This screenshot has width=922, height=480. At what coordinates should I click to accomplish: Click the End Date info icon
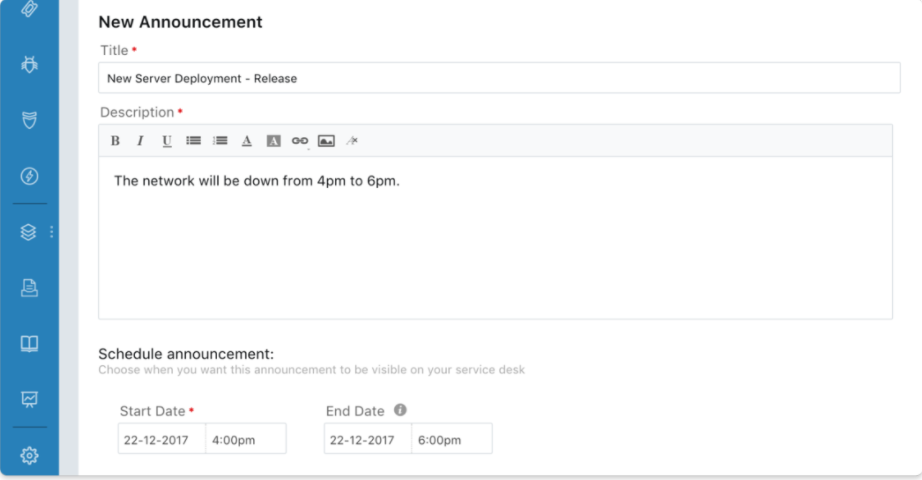click(x=400, y=410)
